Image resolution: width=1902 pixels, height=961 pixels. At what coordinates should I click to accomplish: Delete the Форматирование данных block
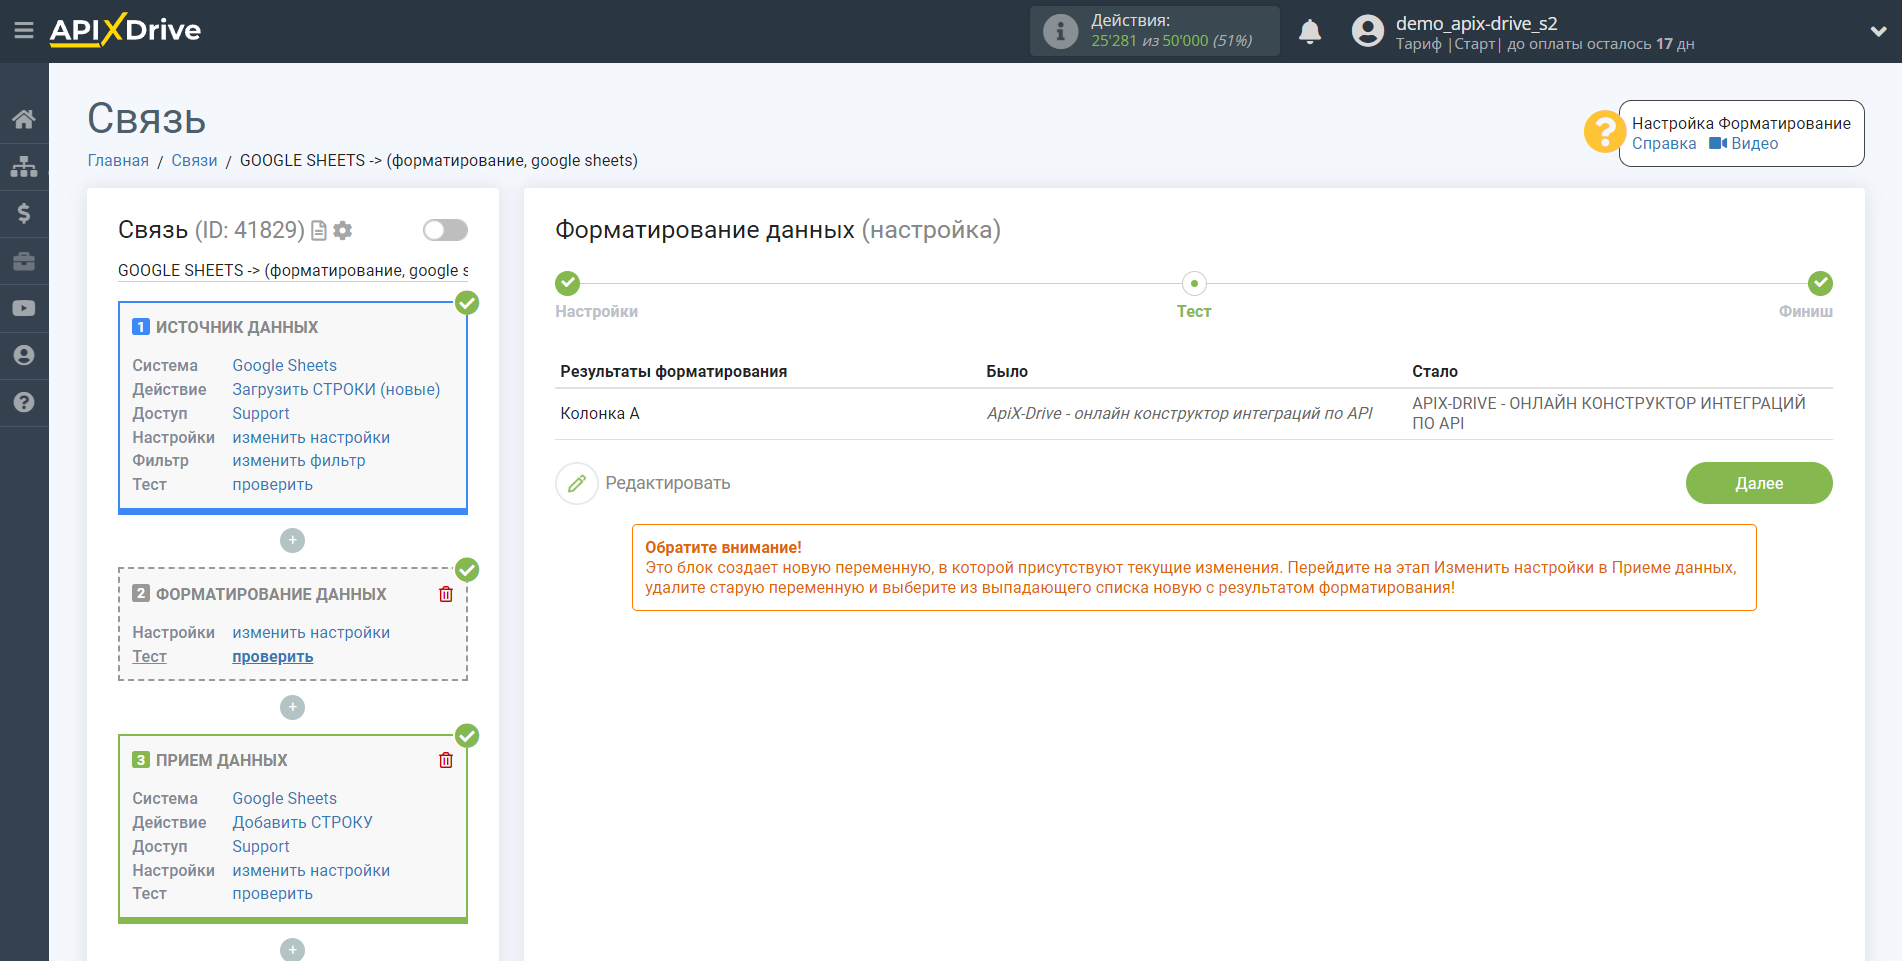446,594
